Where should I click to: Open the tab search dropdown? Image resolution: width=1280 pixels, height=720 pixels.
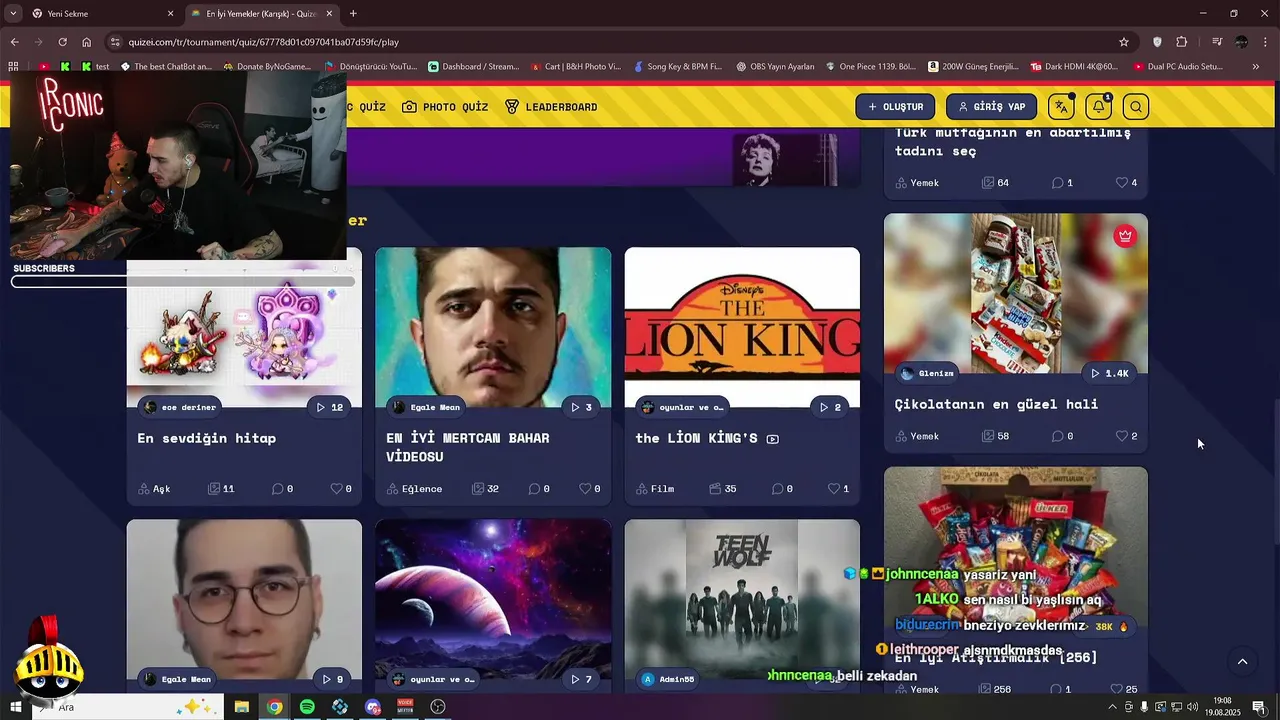coord(12,13)
